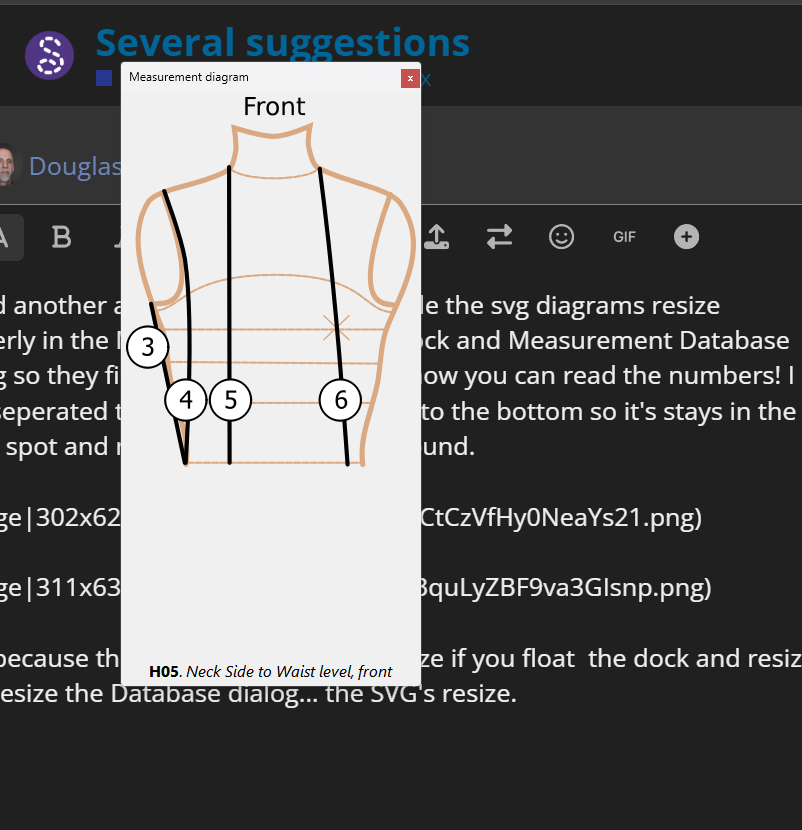Select measurement marker 5 on diagram
Viewport: 802px width, 830px height.
tap(230, 400)
